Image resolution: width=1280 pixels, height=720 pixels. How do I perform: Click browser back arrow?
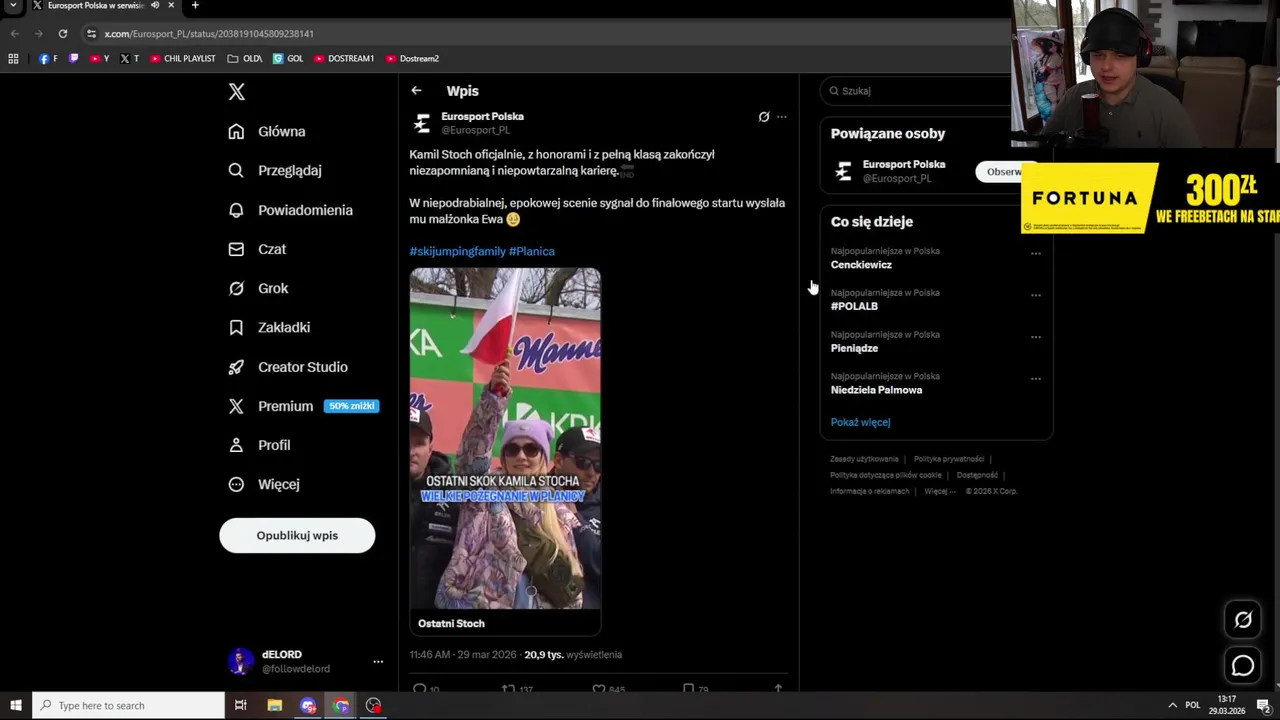point(14,34)
